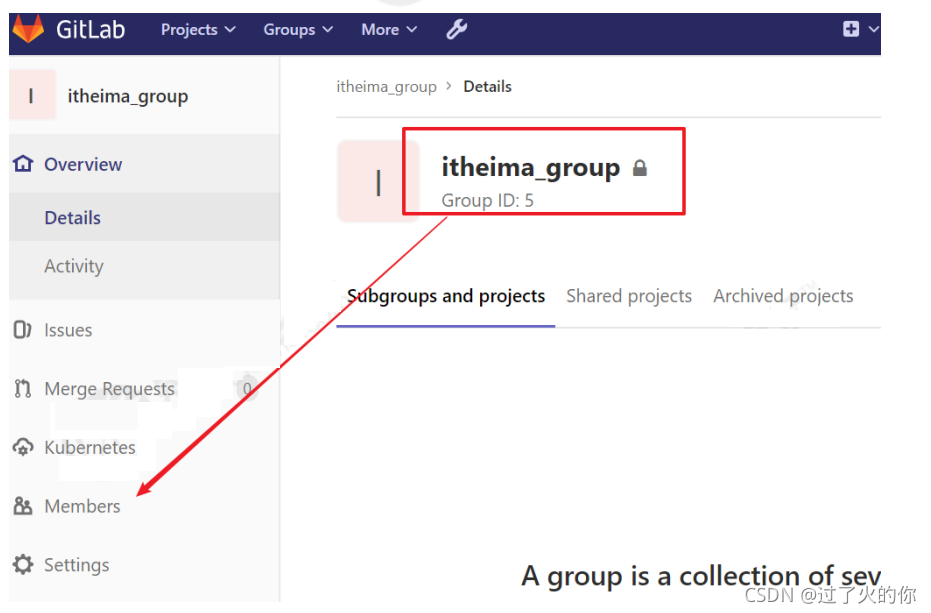The width and height of the screenshot is (931, 613).
Task: Select Details in the sidebar
Action: coord(72,218)
